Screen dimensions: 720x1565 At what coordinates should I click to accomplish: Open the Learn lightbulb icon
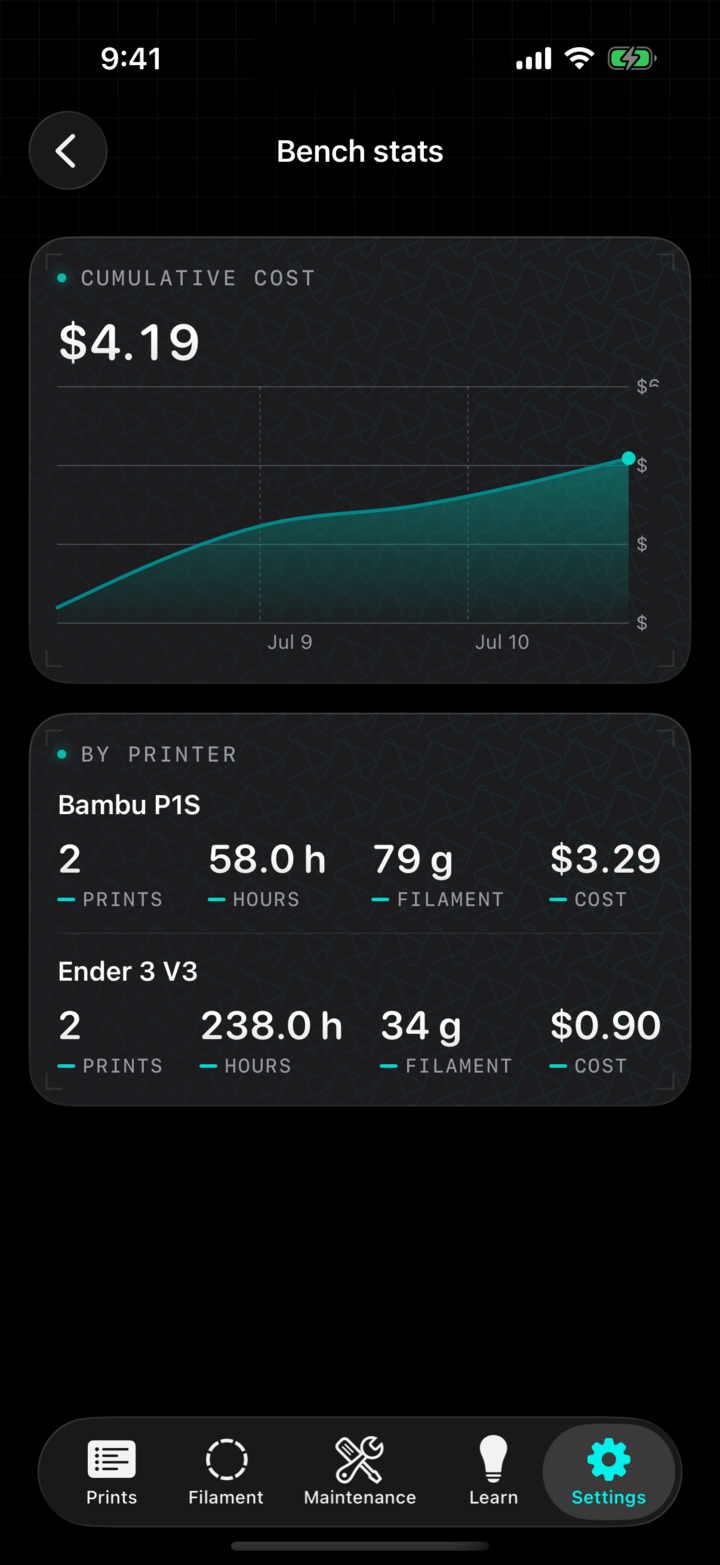[493, 1458]
